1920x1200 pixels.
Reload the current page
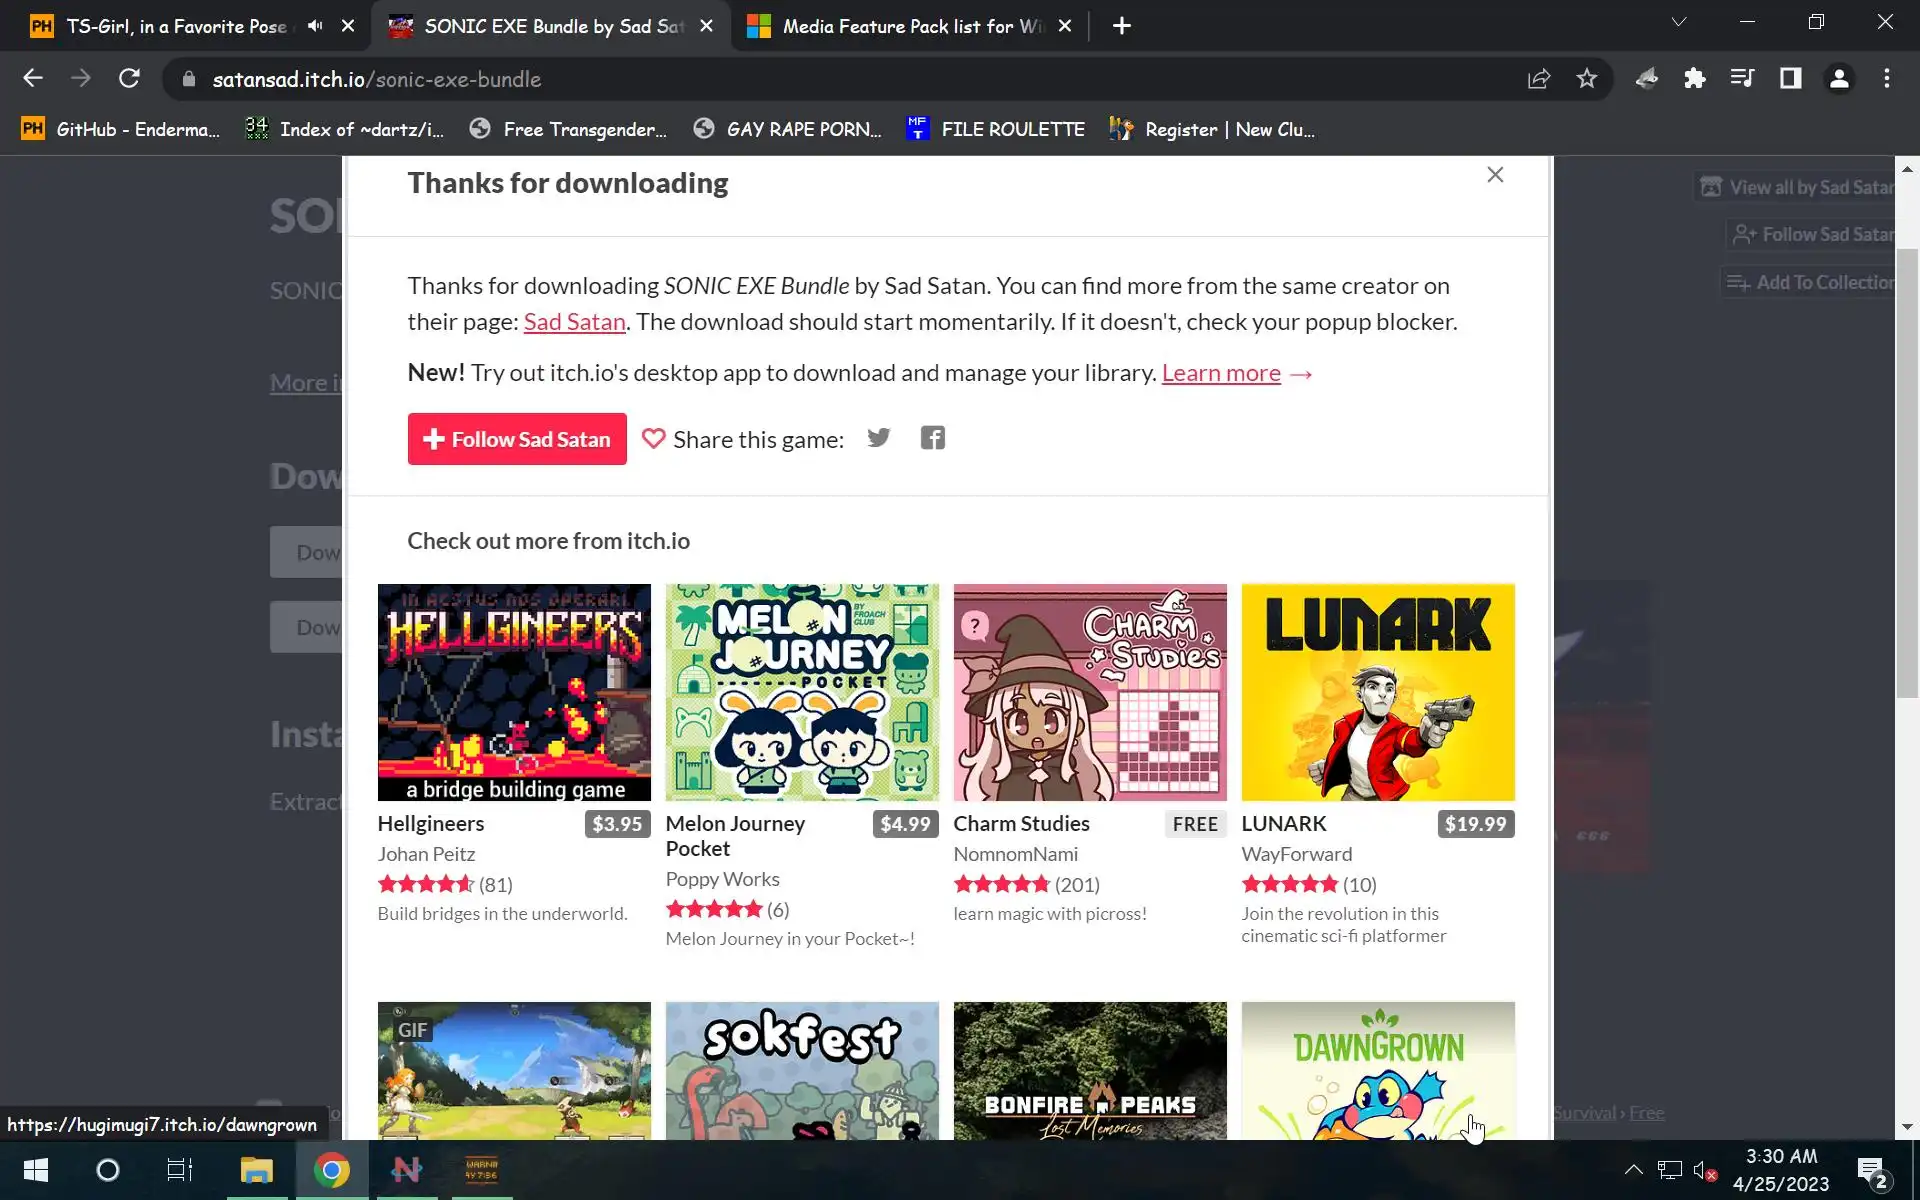(129, 79)
